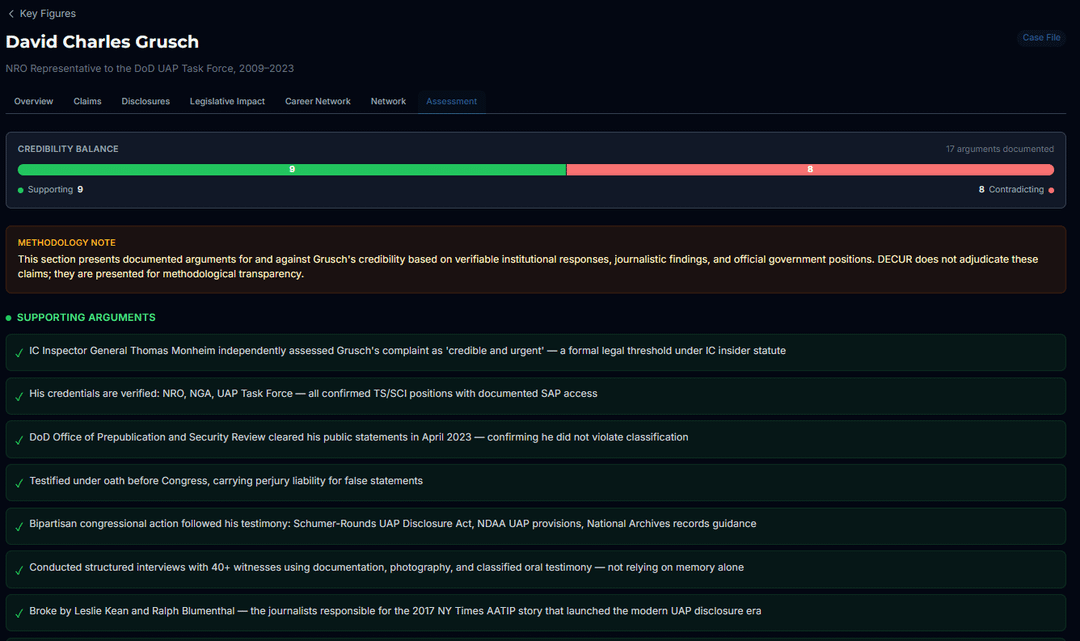The image size is (1080, 641).
Task: Click checkmark beside Leslie Kean journalists argument
Action: (19, 613)
